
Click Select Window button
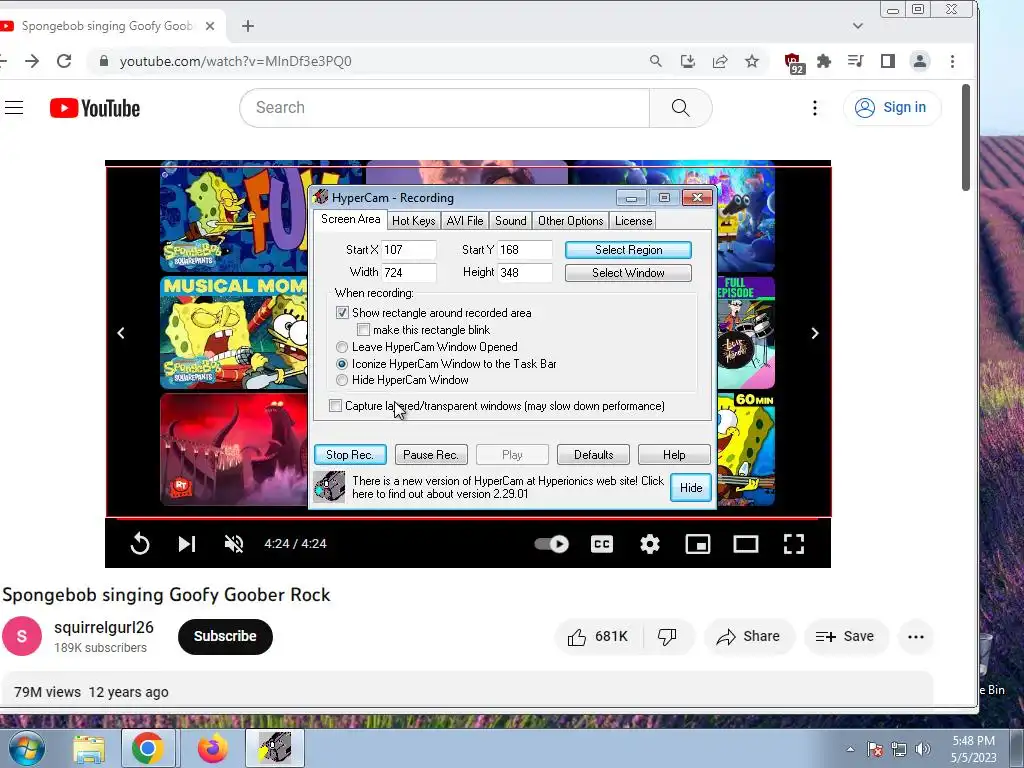click(x=628, y=273)
